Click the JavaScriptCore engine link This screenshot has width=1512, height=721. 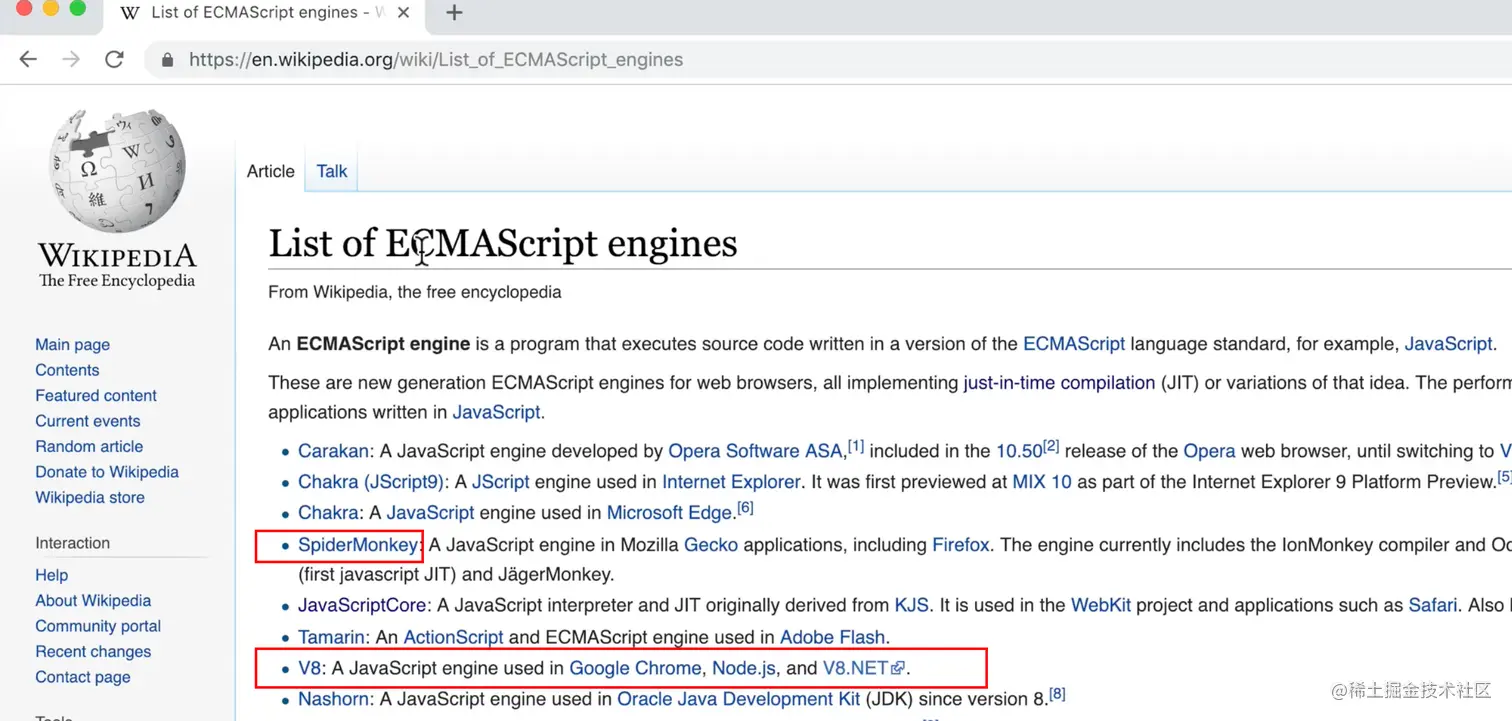(362, 606)
